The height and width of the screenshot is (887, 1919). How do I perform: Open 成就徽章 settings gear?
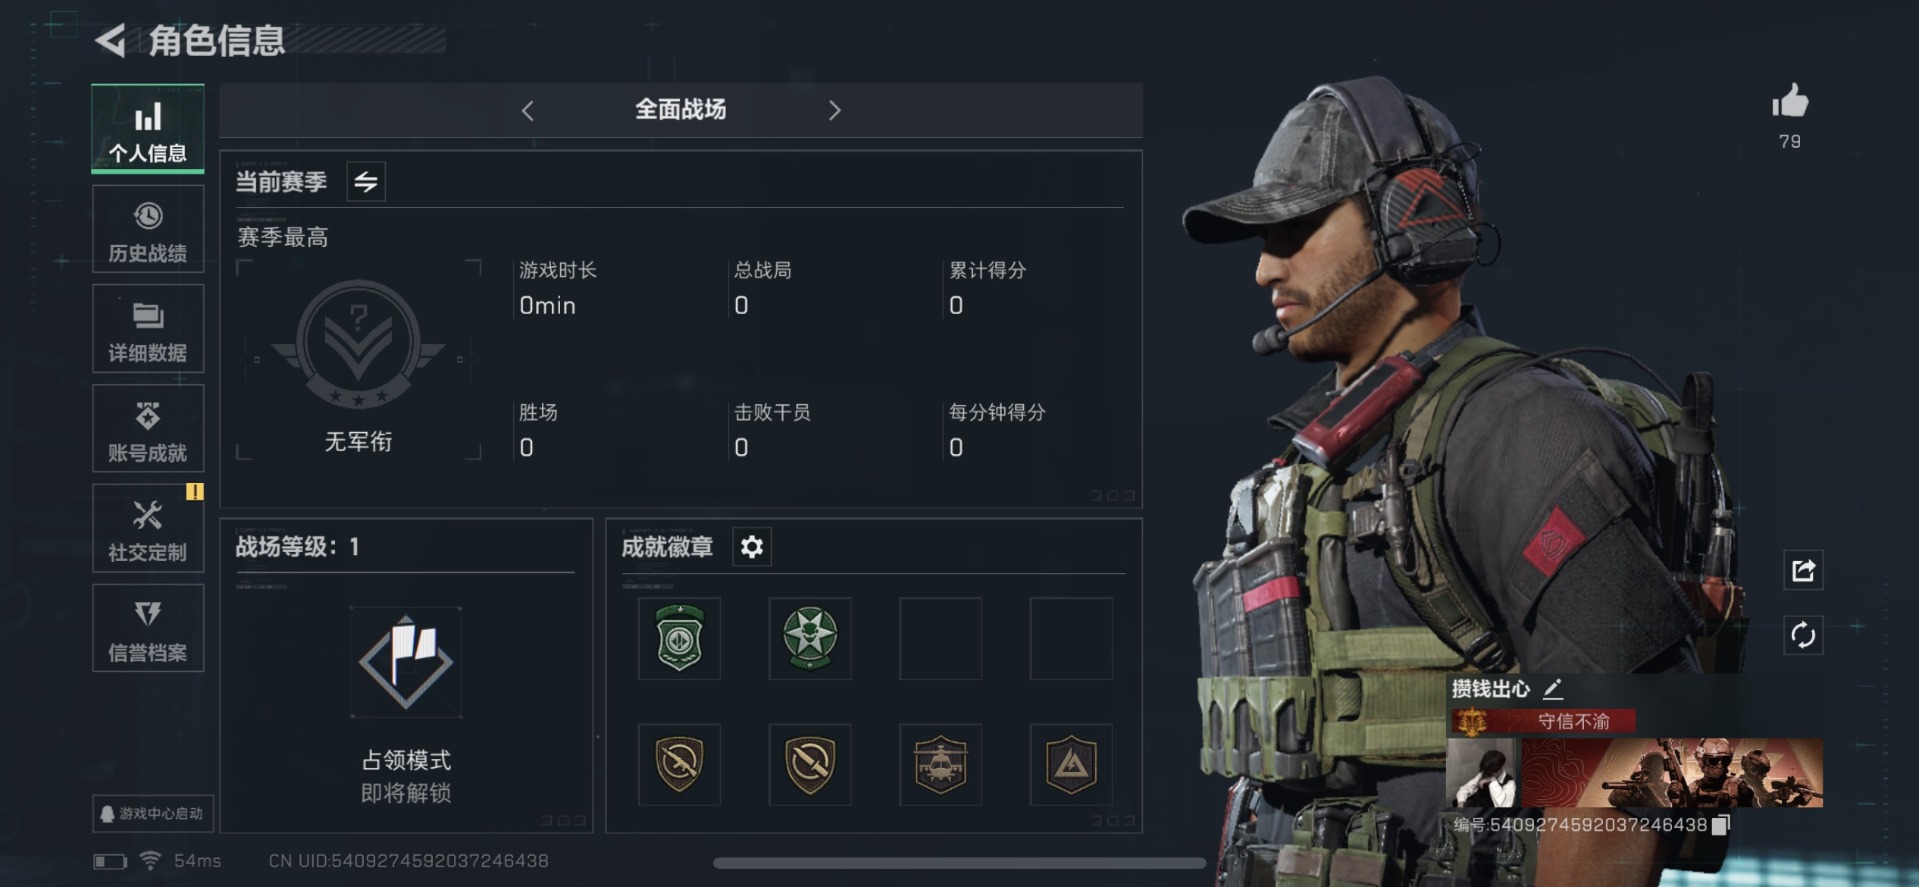[x=752, y=547]
